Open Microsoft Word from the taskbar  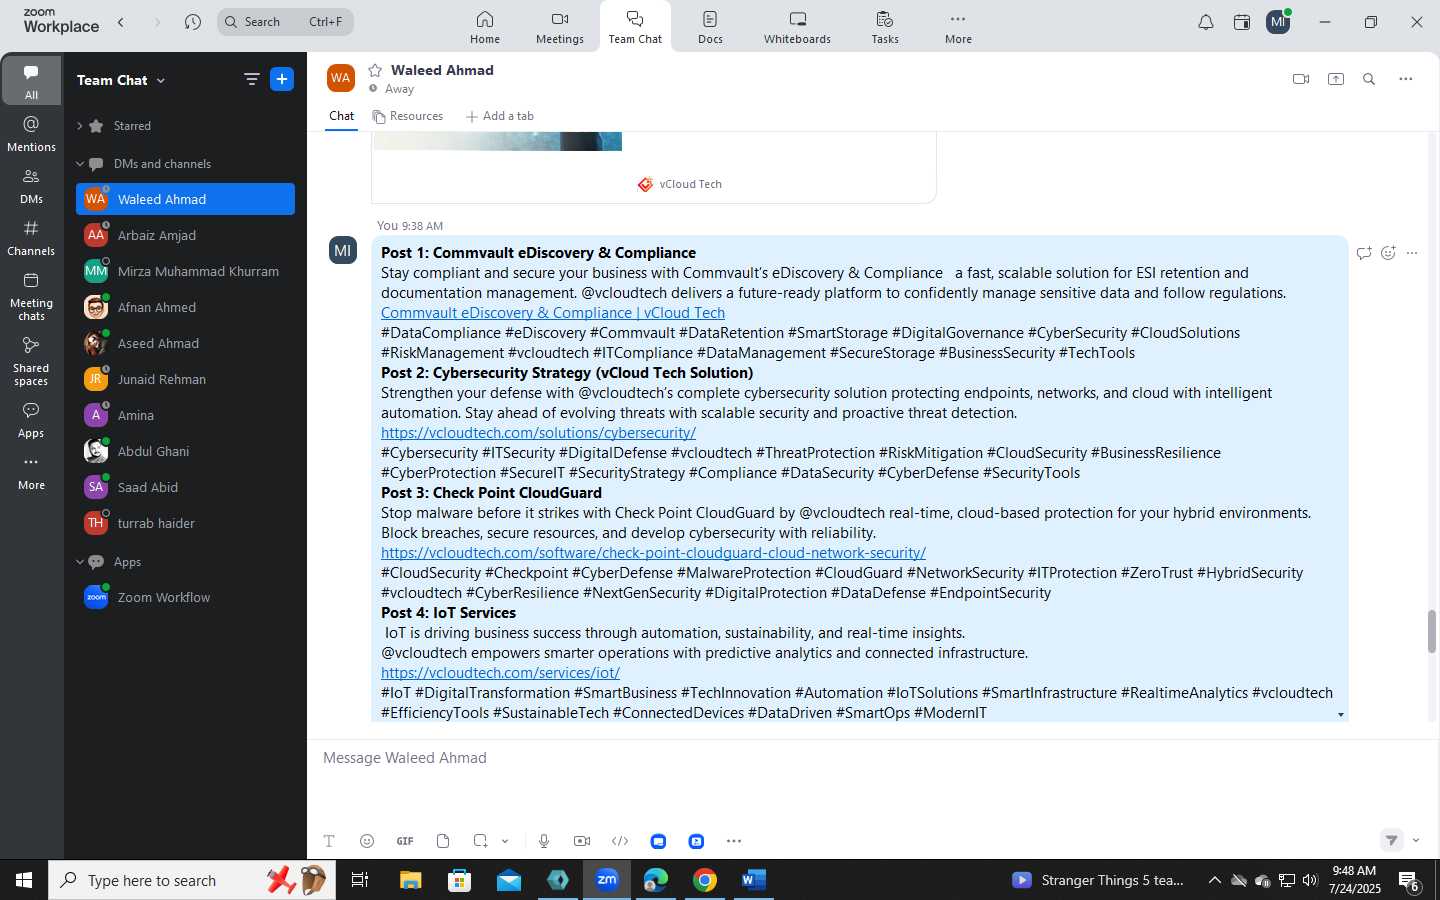(x=754, y=880)
